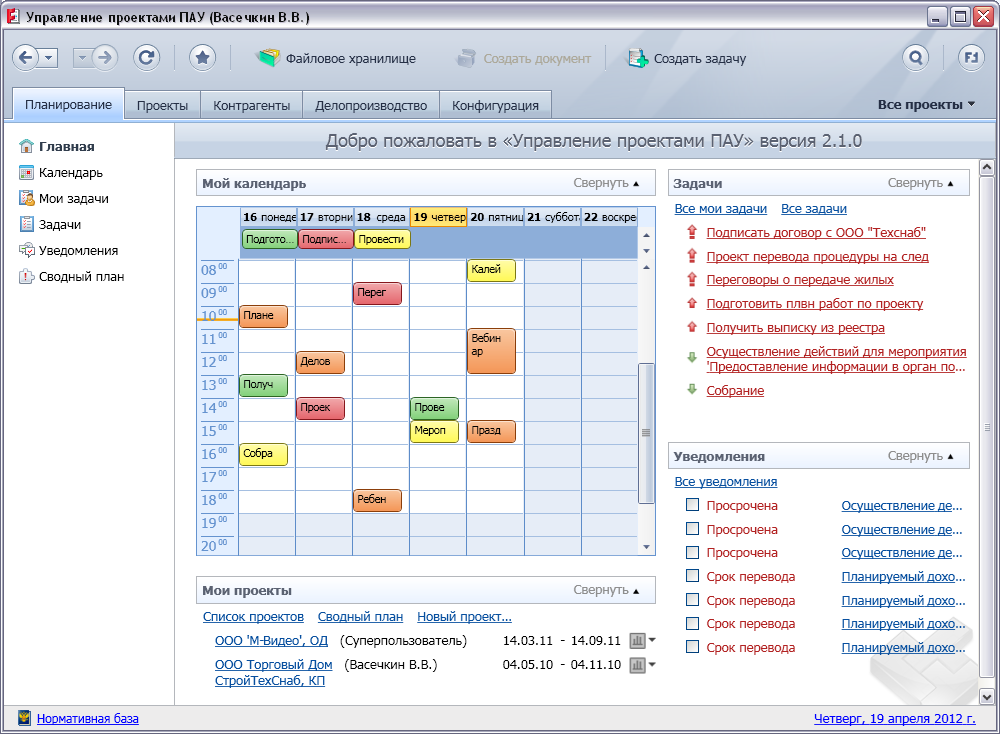Open dropdown arrow for ООО 'М-Видео' project
Viewport: 1000px width, 734px height.
point(652,640)
